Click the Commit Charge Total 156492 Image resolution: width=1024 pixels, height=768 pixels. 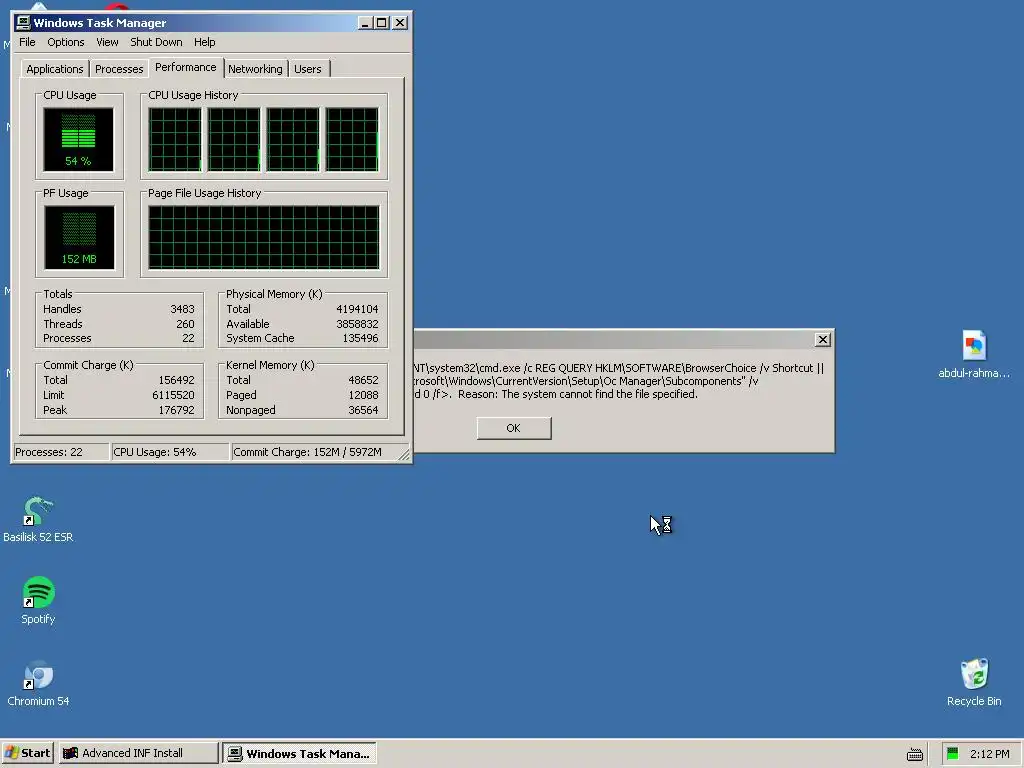tap(176, 380)
